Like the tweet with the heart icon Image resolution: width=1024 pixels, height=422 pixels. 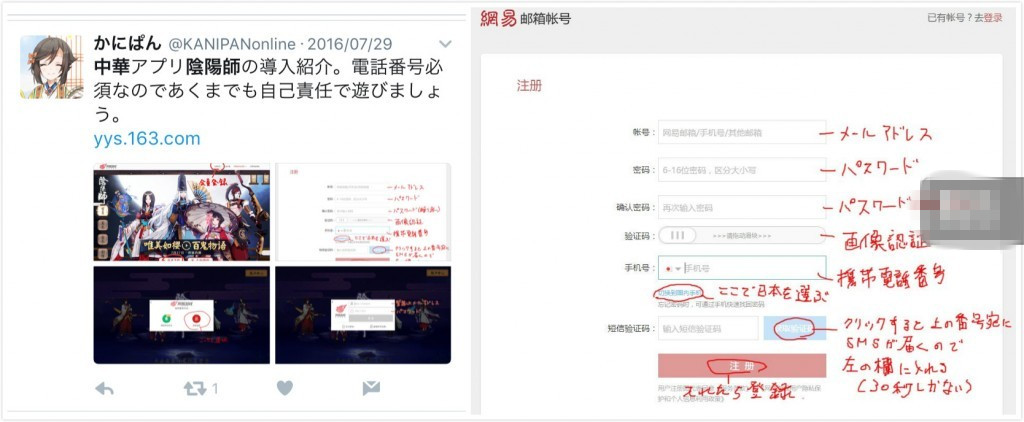(284, 389)
